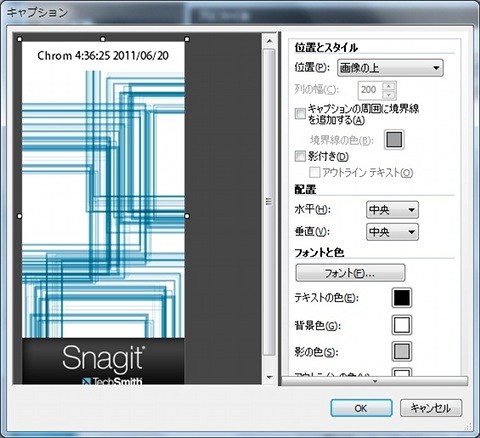The image size is (480, 438).
Task: Toggle the 影付き checkbox
Action: tap(300, 156)
